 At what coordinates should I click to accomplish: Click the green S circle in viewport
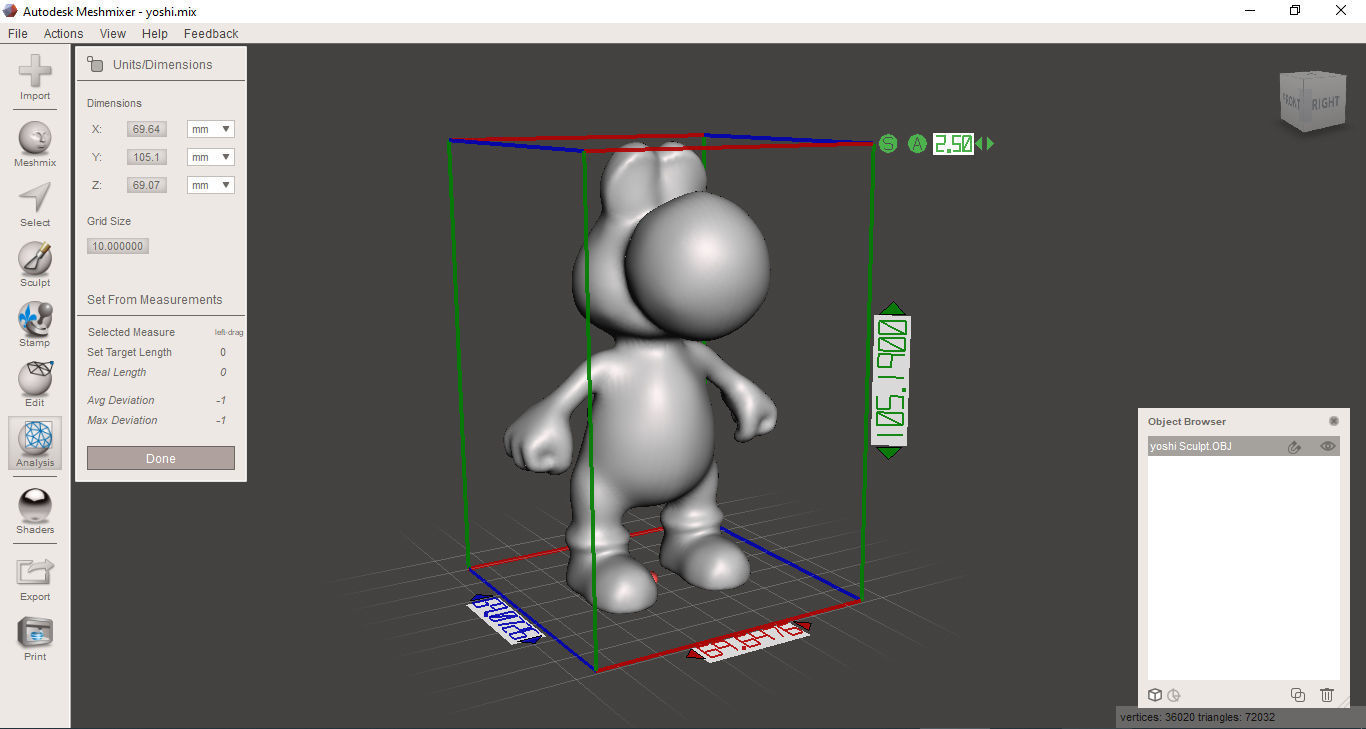[888, 144]
